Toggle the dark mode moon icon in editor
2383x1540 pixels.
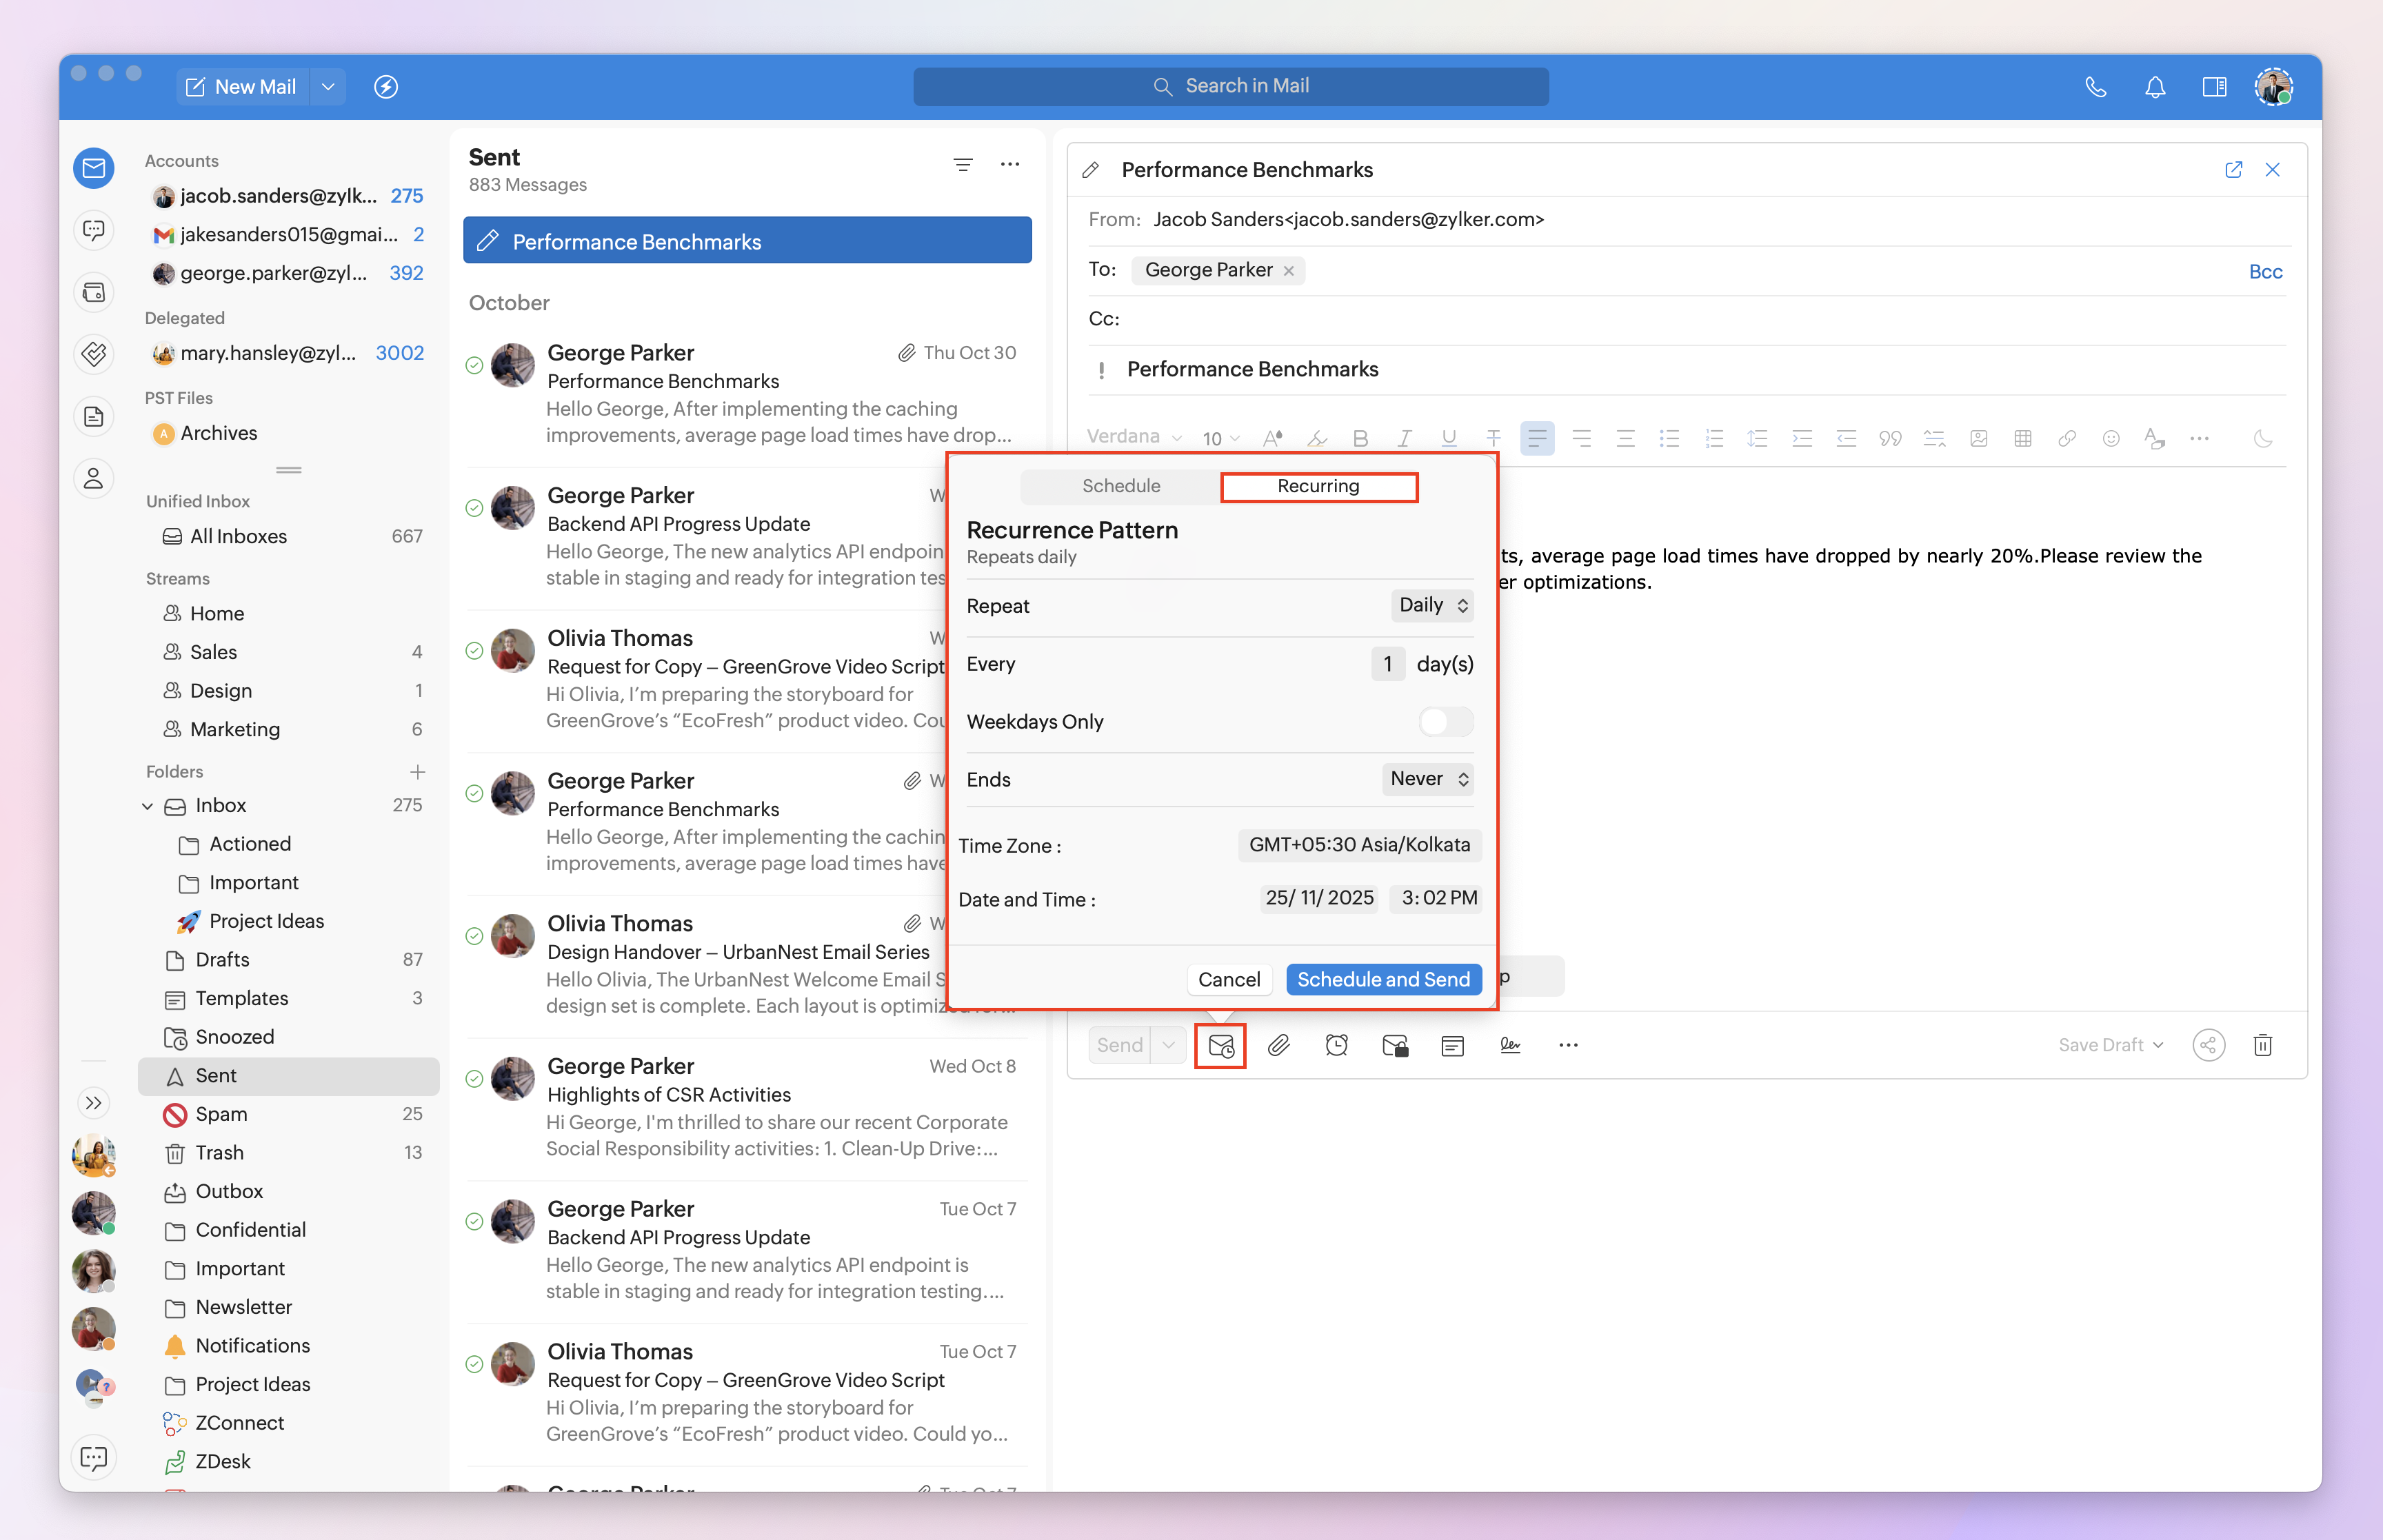click(x=2263, y=438)
